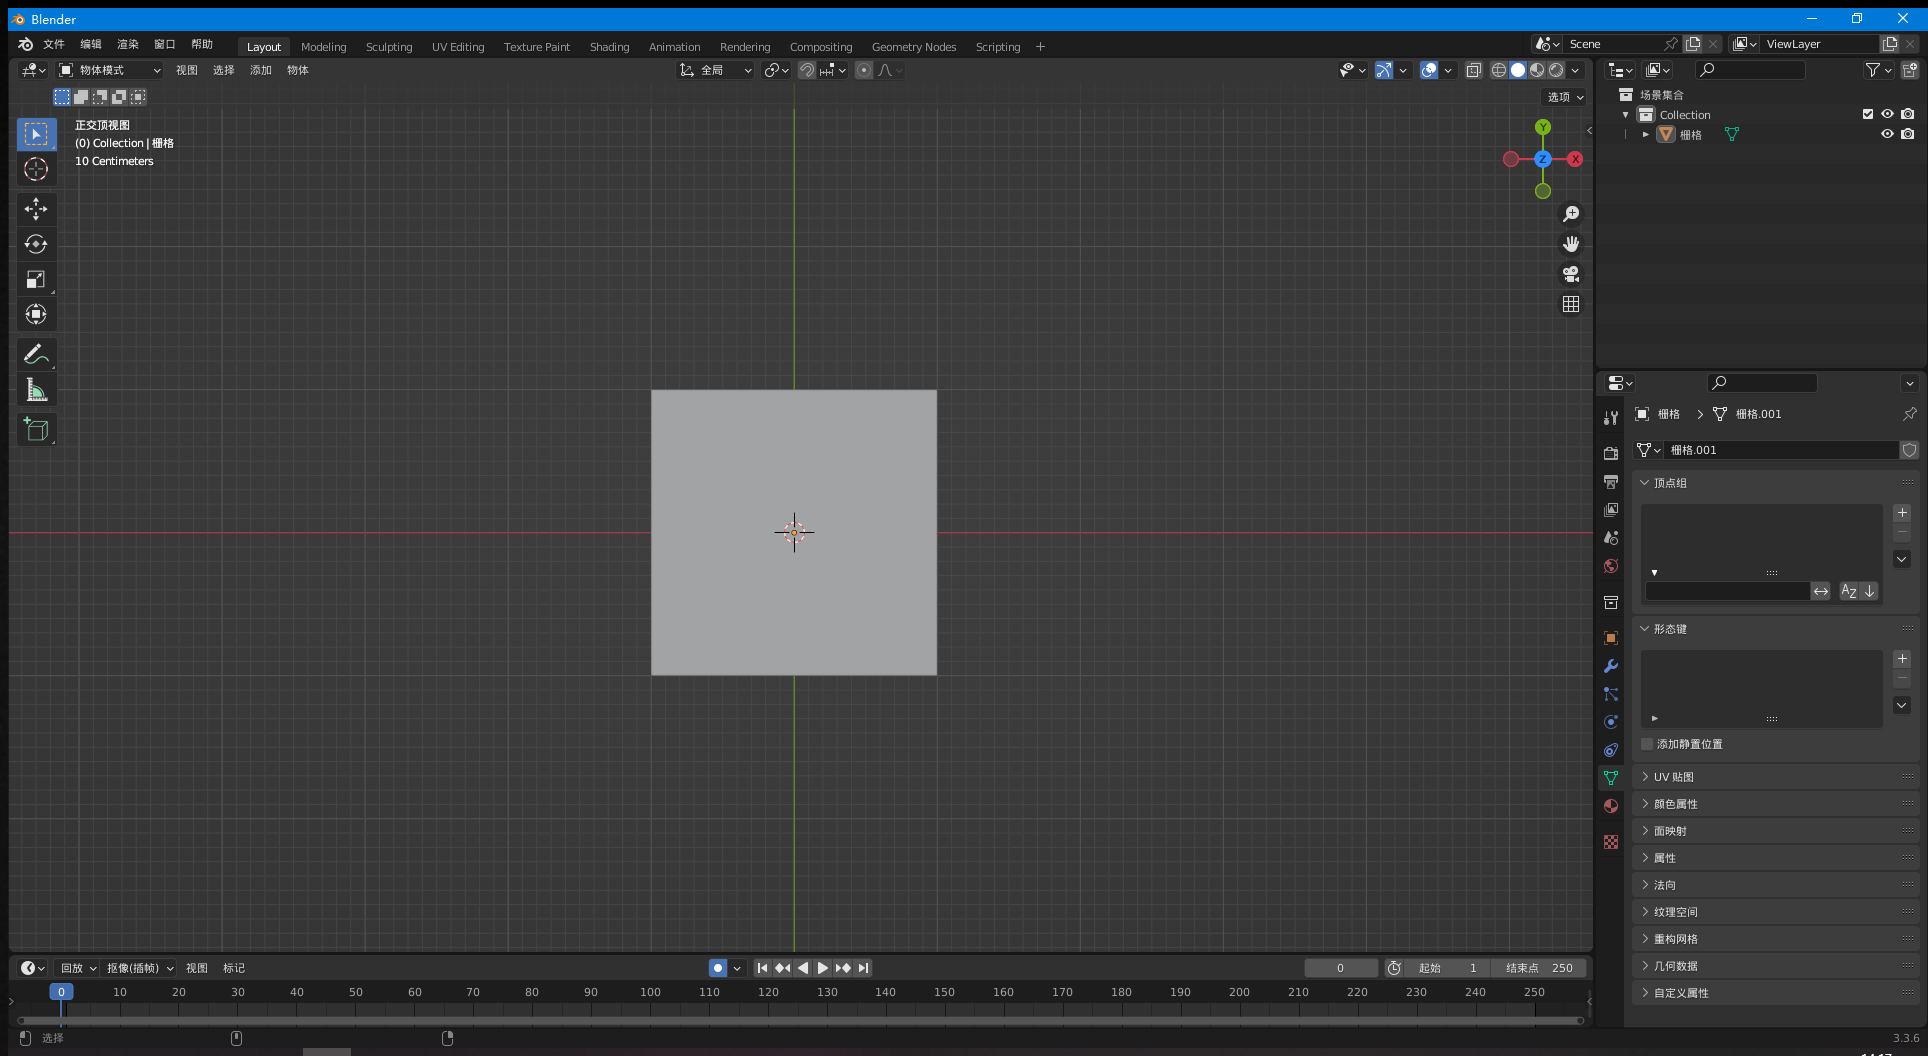Toggle snapping magnet in viewport header

click(806, 70)
